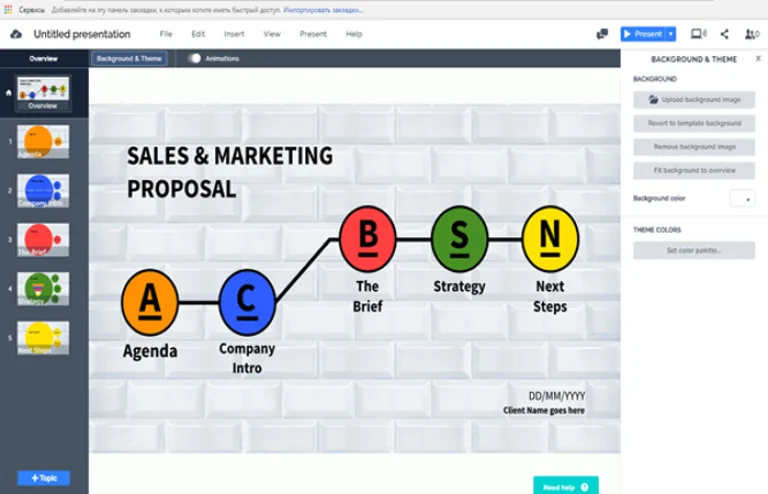Click the home icon beside Overview thumbnail

click(8, 93)
